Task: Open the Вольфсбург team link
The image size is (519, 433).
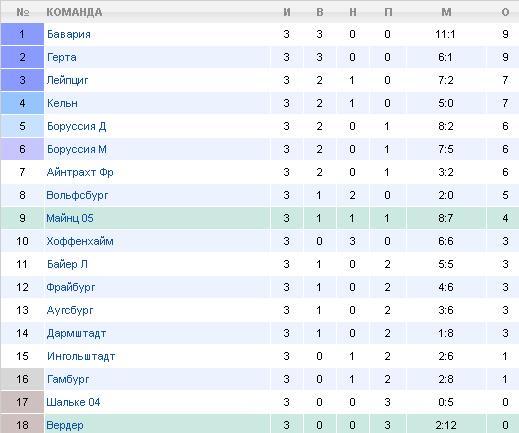Action: [x=77, y=195]
